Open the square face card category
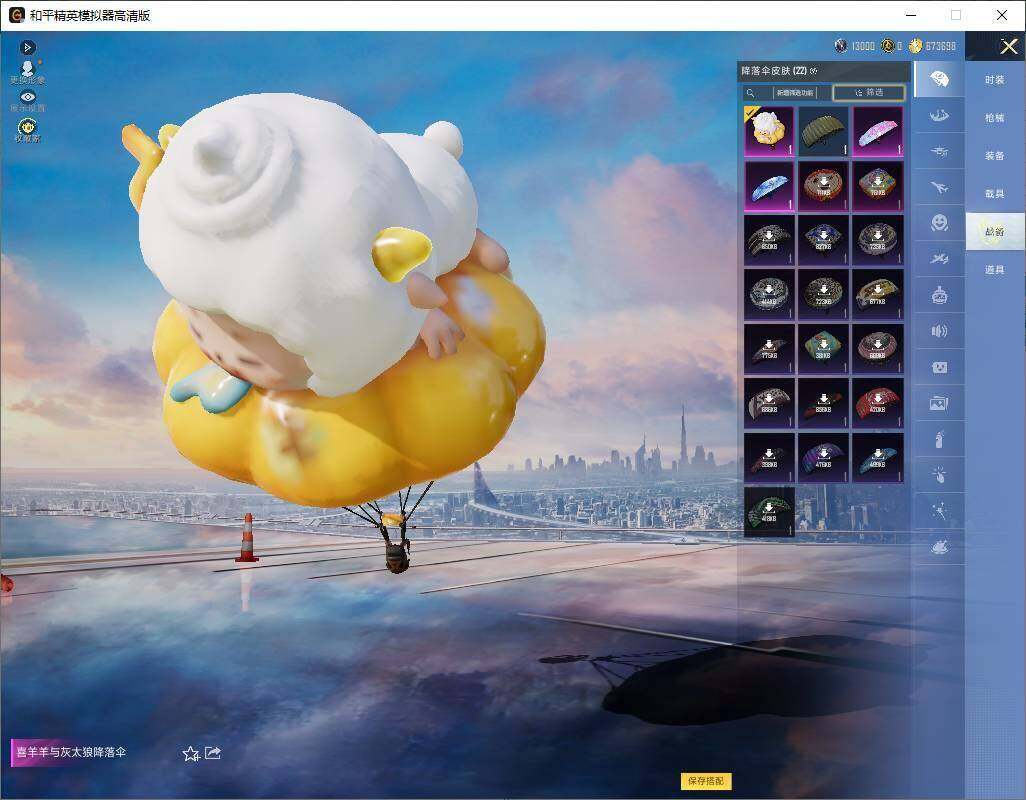The image size is (1026, 800). pyautogui.click(x=939, y=368)
